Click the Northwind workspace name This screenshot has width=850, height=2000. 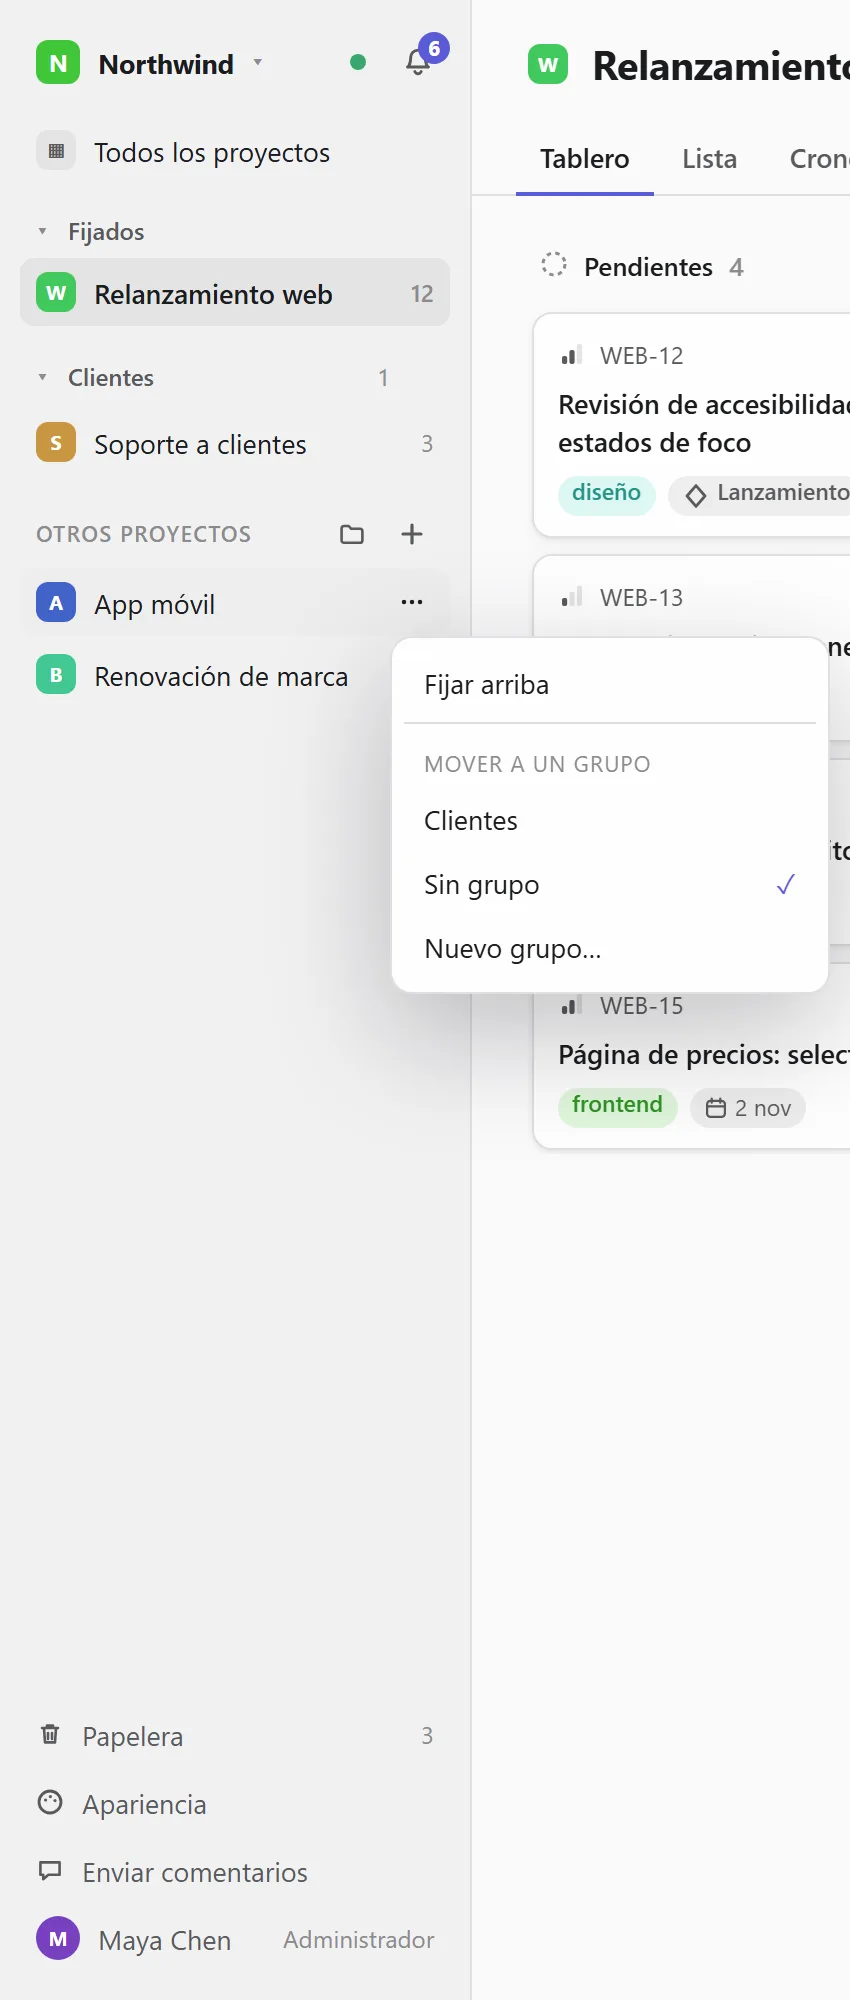click(166, 64)
